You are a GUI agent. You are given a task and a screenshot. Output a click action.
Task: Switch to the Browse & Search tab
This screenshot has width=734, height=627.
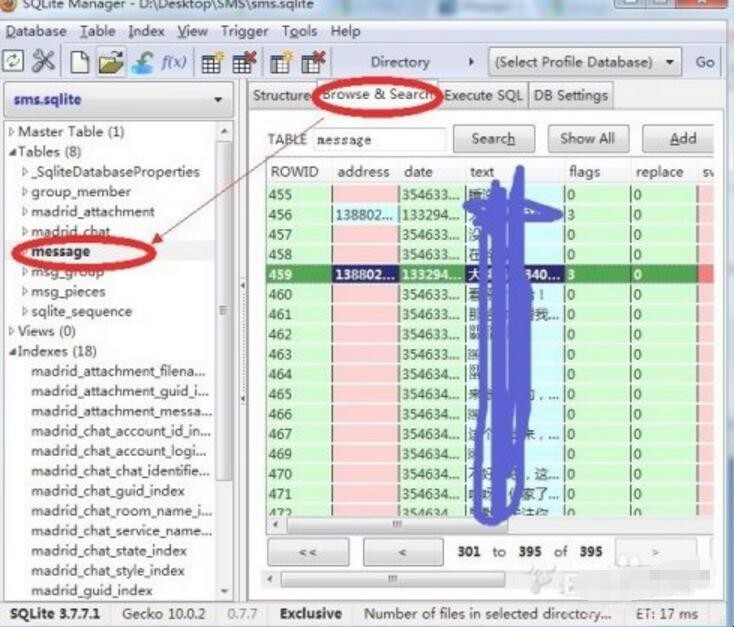377,95
